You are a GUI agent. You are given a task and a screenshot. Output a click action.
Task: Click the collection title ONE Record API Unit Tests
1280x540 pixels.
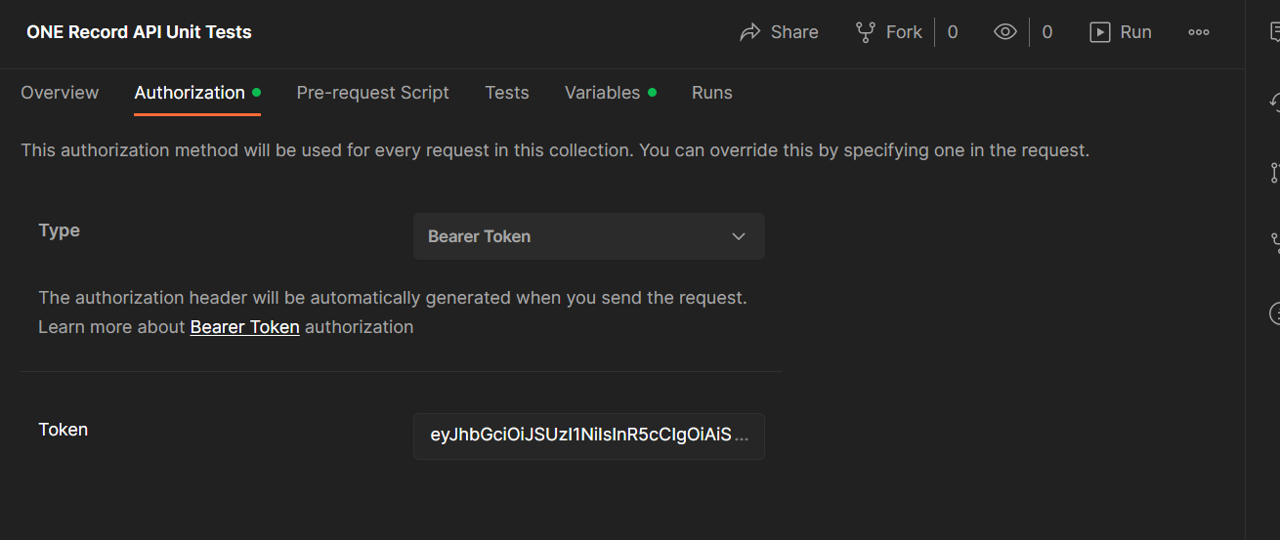[x=139, y=32]
